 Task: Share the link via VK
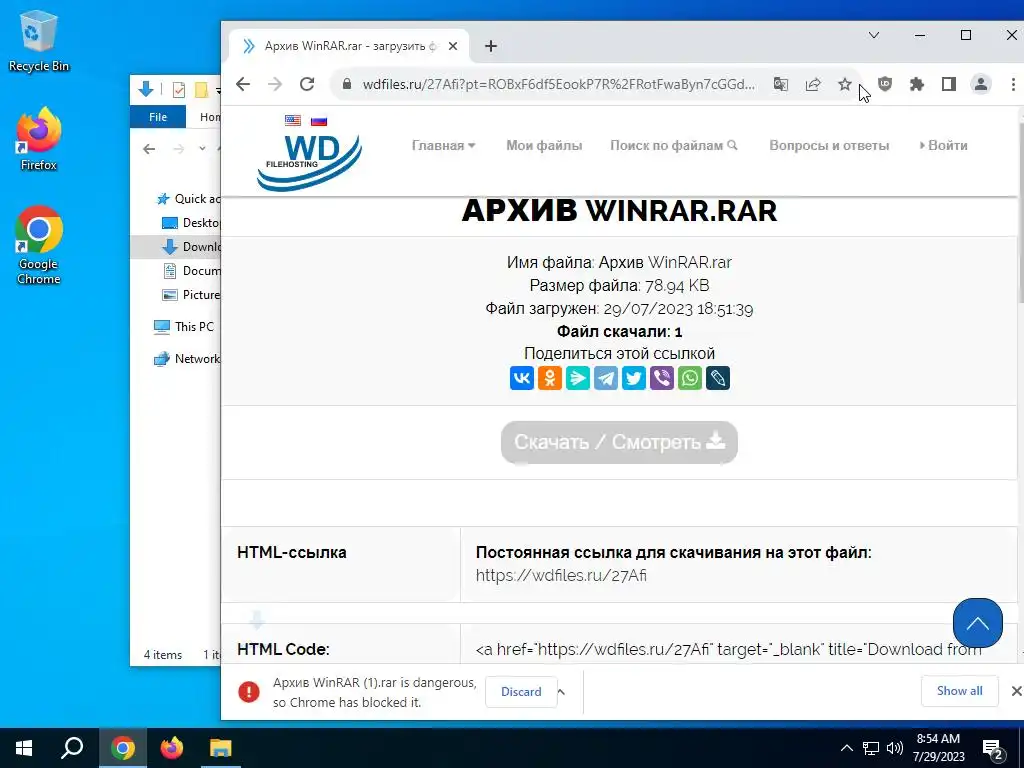coord(522,378)
